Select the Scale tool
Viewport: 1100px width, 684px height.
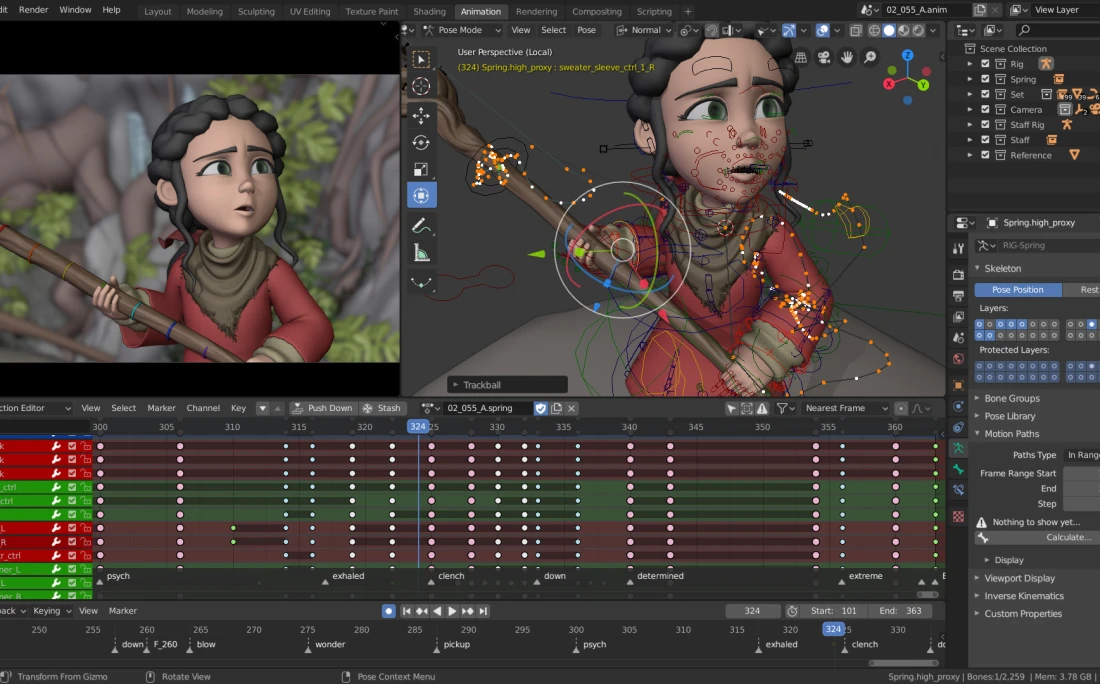pyautogui.click(x=421, y=168)
